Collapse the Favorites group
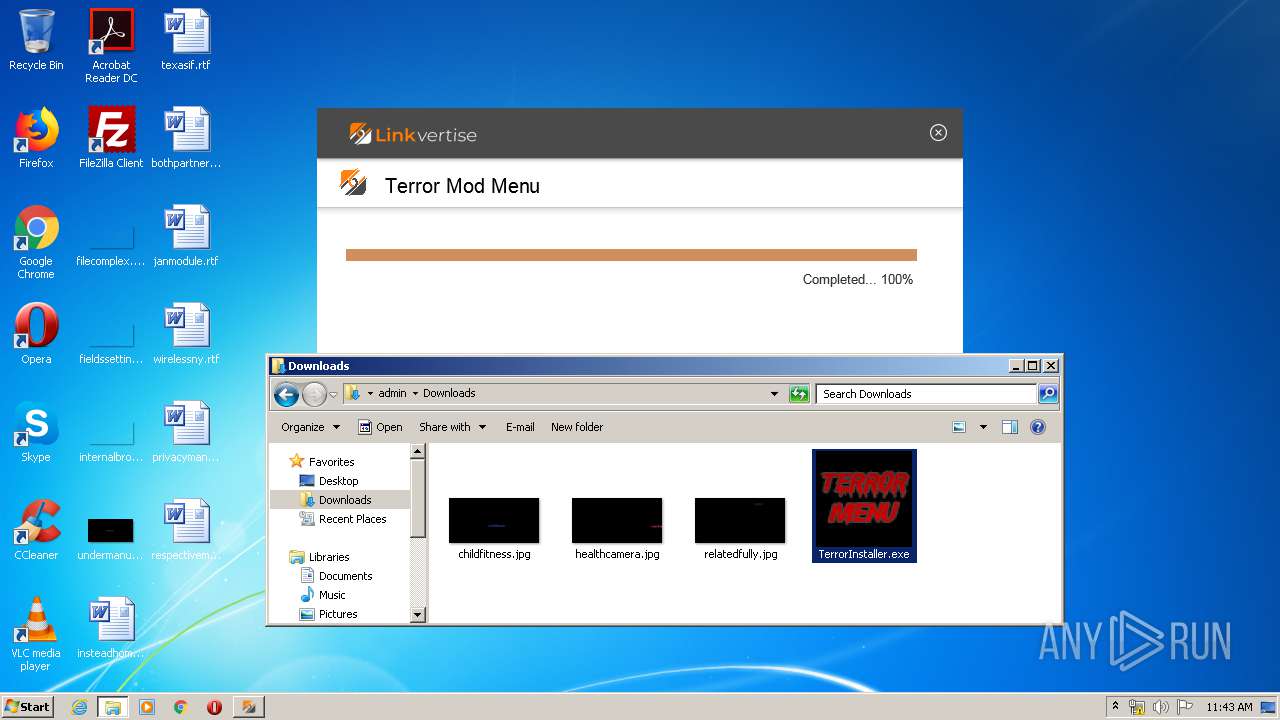1280x720 pixels. pos(322,462)
